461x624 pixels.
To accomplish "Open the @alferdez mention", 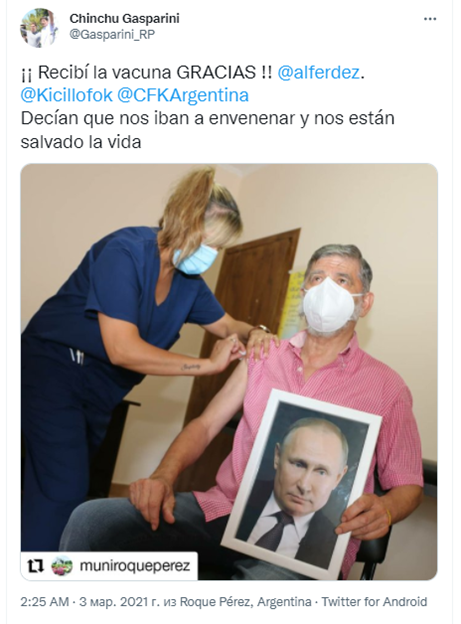I will pyautogui.click(x=318, y=72).
